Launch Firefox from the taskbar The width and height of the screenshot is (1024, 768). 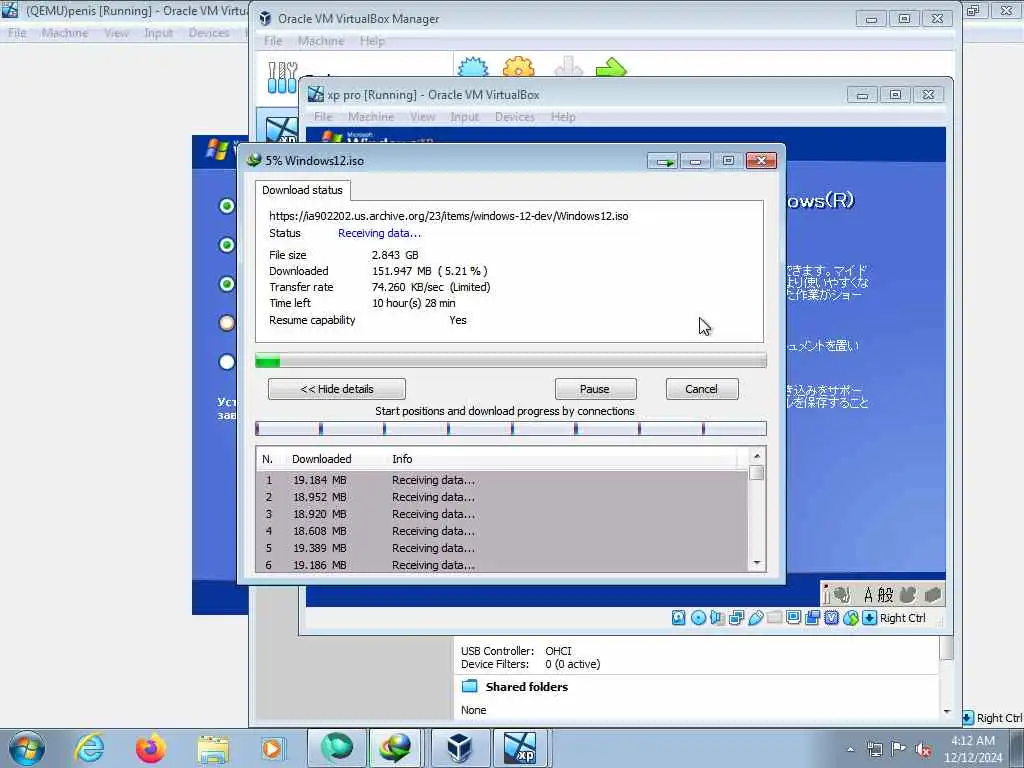pyautogui.click(x=151, y=748)
